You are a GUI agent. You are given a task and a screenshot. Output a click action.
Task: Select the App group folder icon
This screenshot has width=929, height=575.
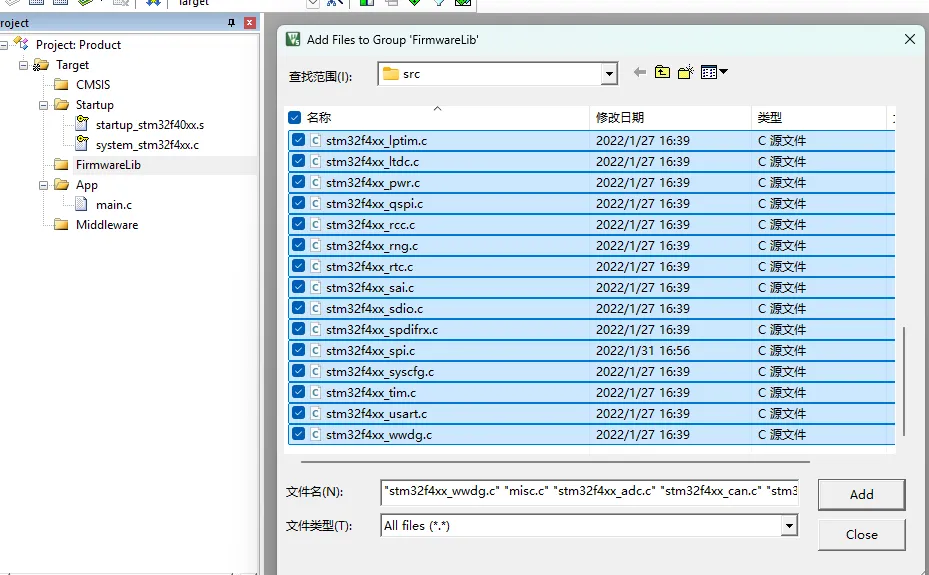tap(61, 185)
